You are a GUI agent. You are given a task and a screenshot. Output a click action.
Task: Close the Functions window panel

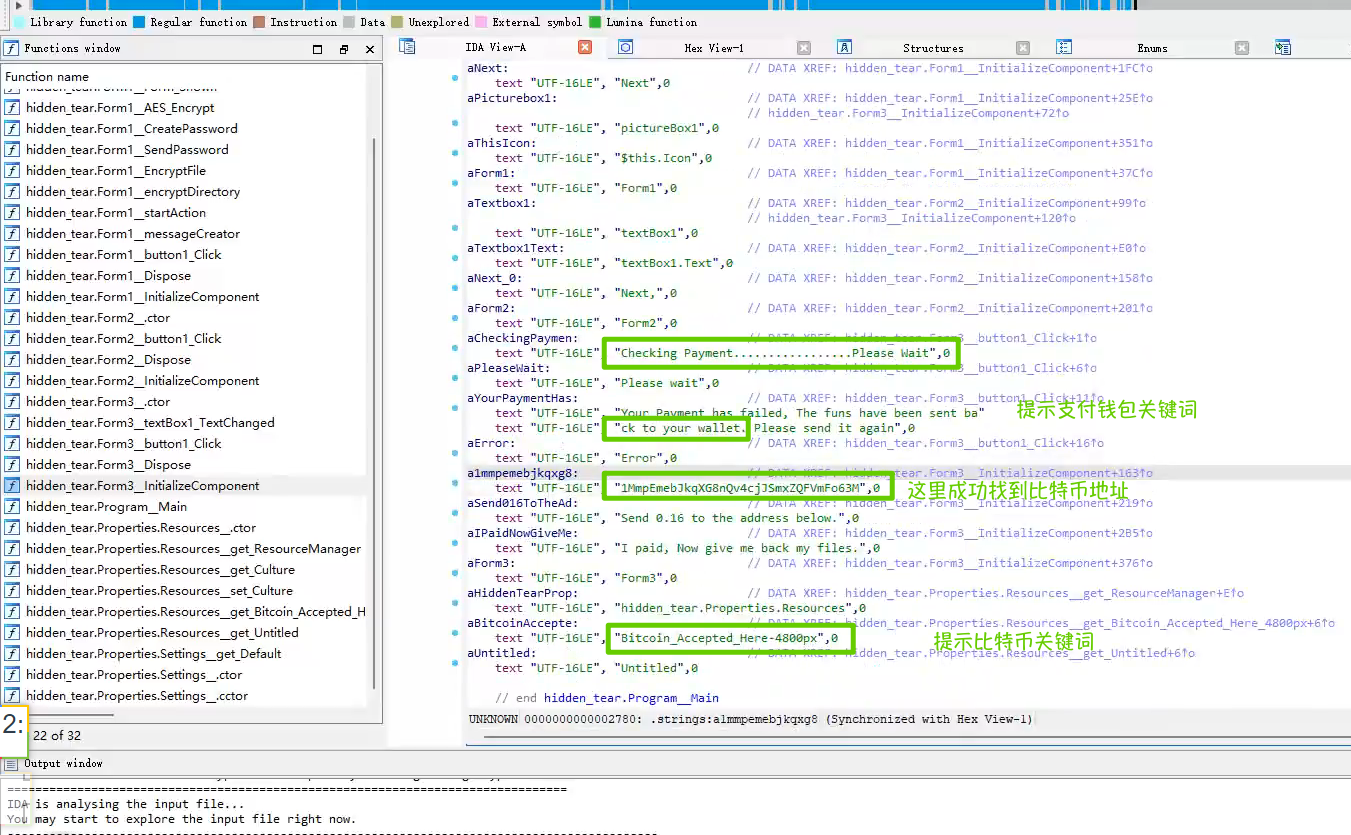click(x=370, y=49)
